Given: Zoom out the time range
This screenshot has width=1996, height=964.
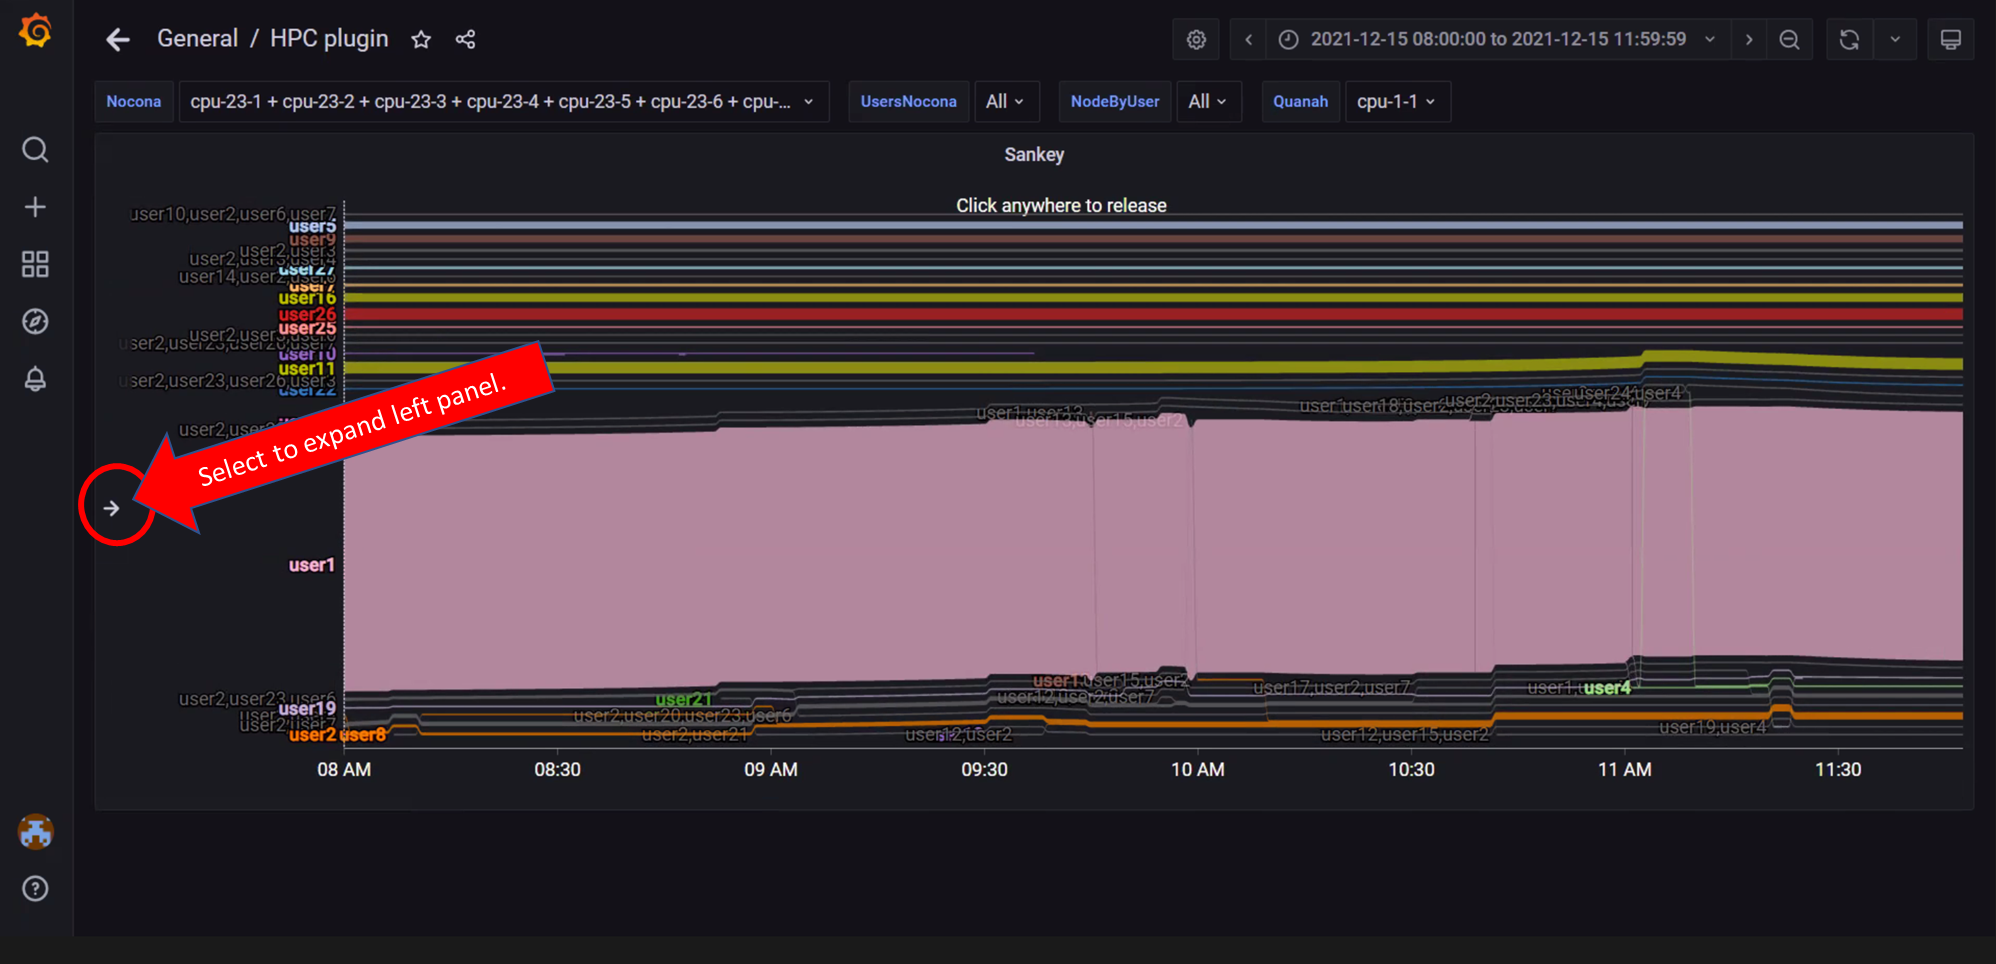Looking at the screenshot, I should pos(1790,39).
